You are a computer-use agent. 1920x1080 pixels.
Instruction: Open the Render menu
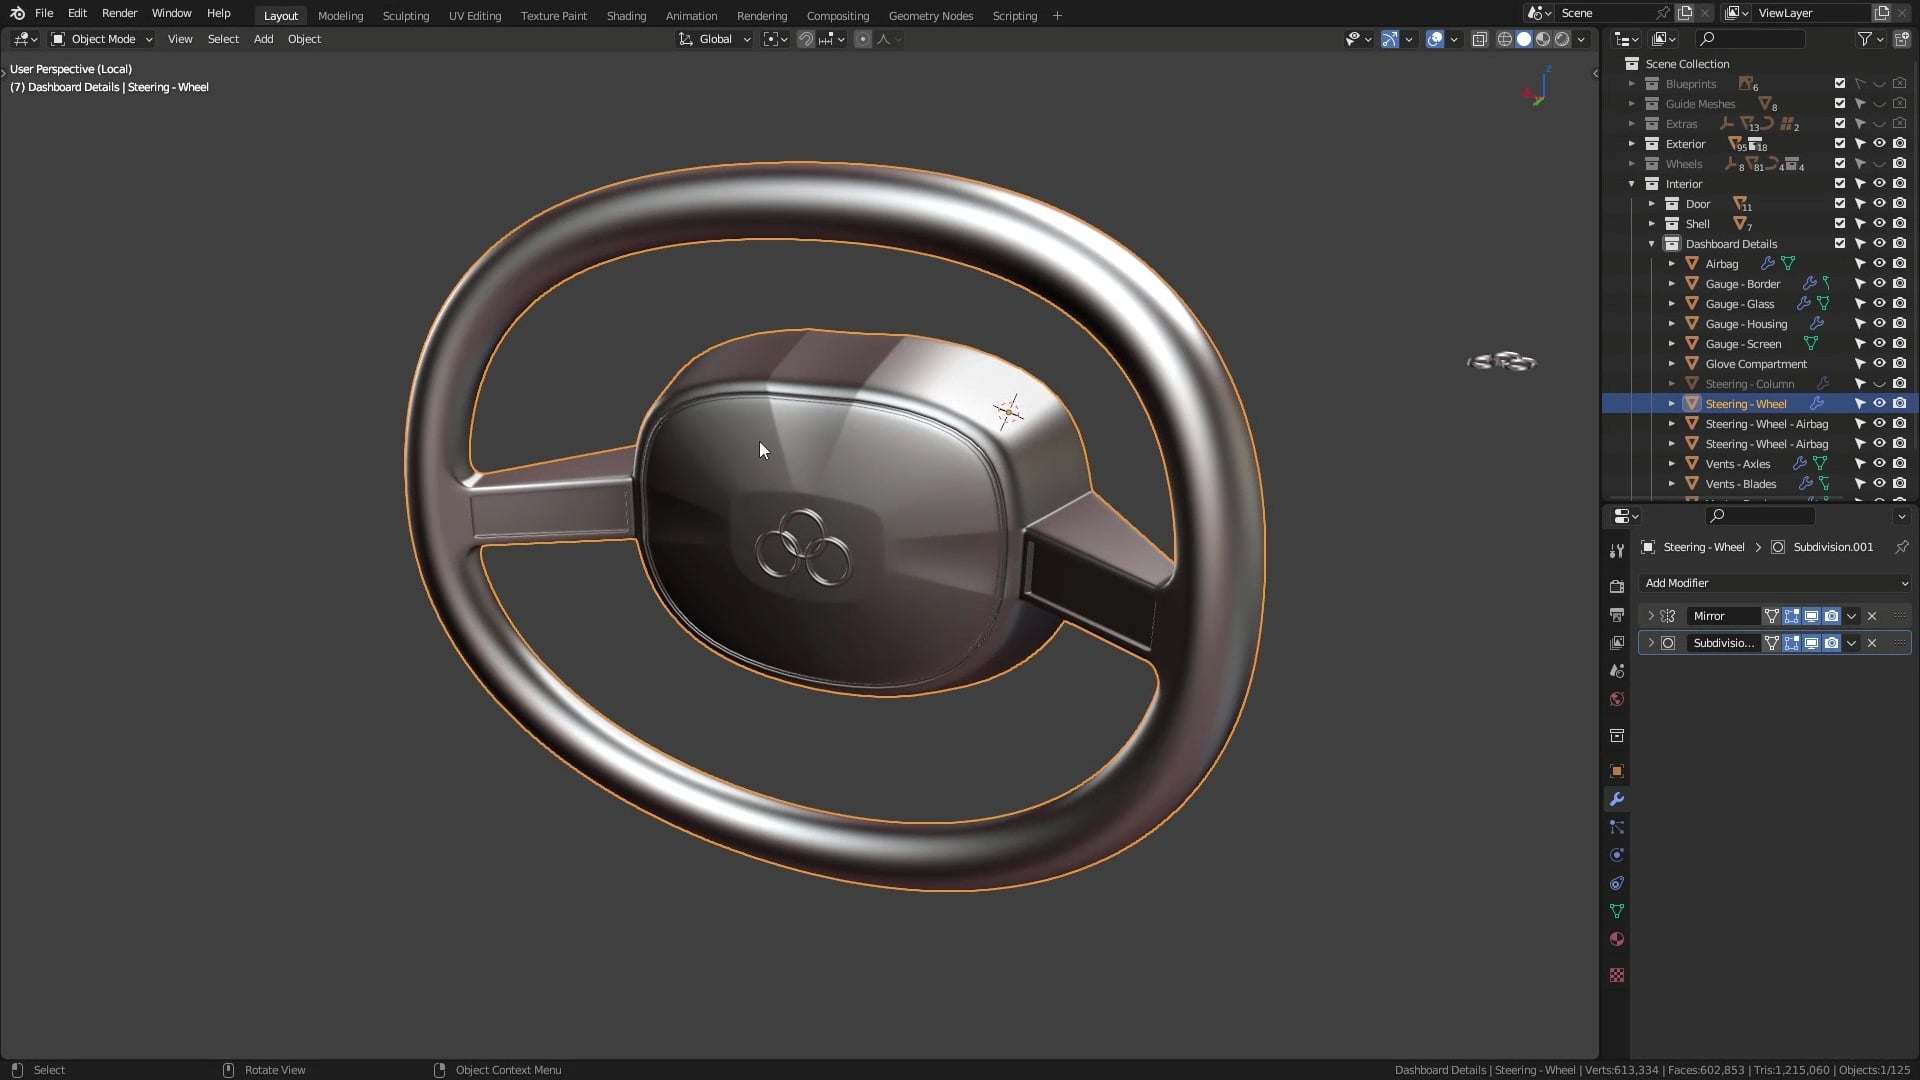pyautogui.click(x=119, y=13)
